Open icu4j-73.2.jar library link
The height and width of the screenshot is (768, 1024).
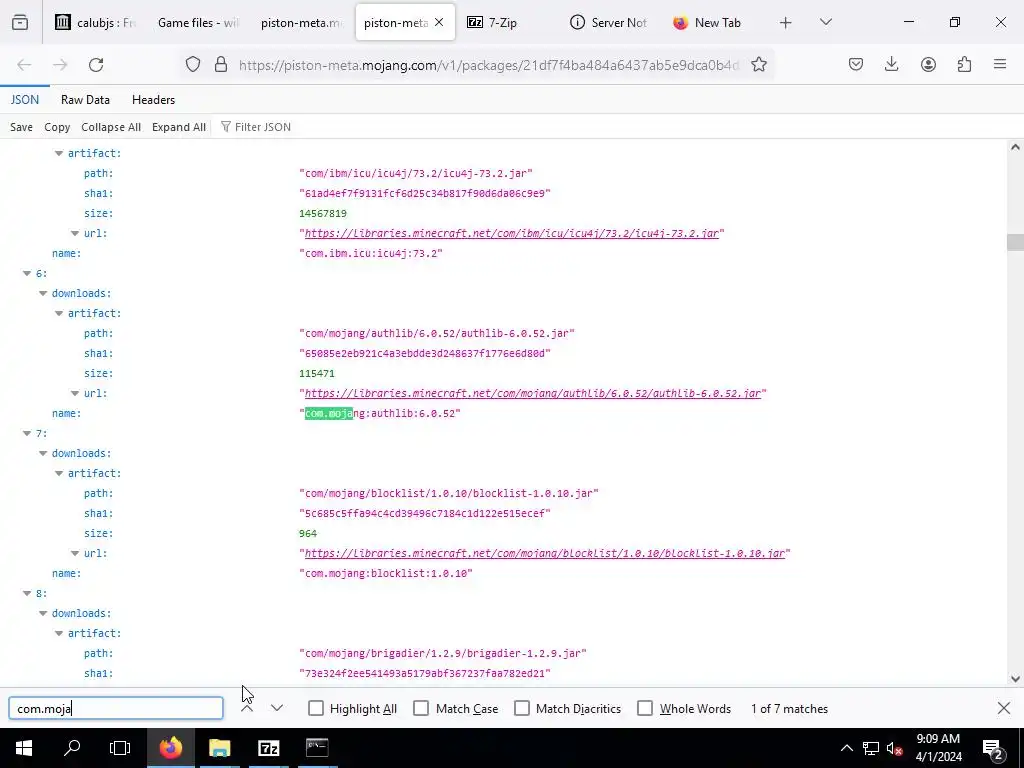511,234
